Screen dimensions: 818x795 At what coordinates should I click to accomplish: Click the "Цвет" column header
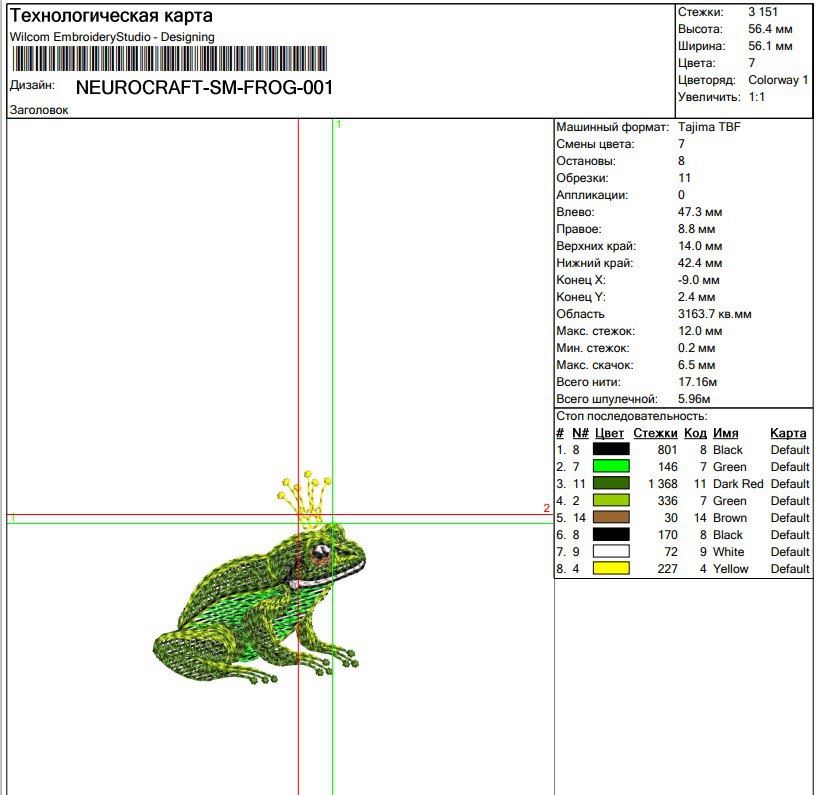click(609, 433)
